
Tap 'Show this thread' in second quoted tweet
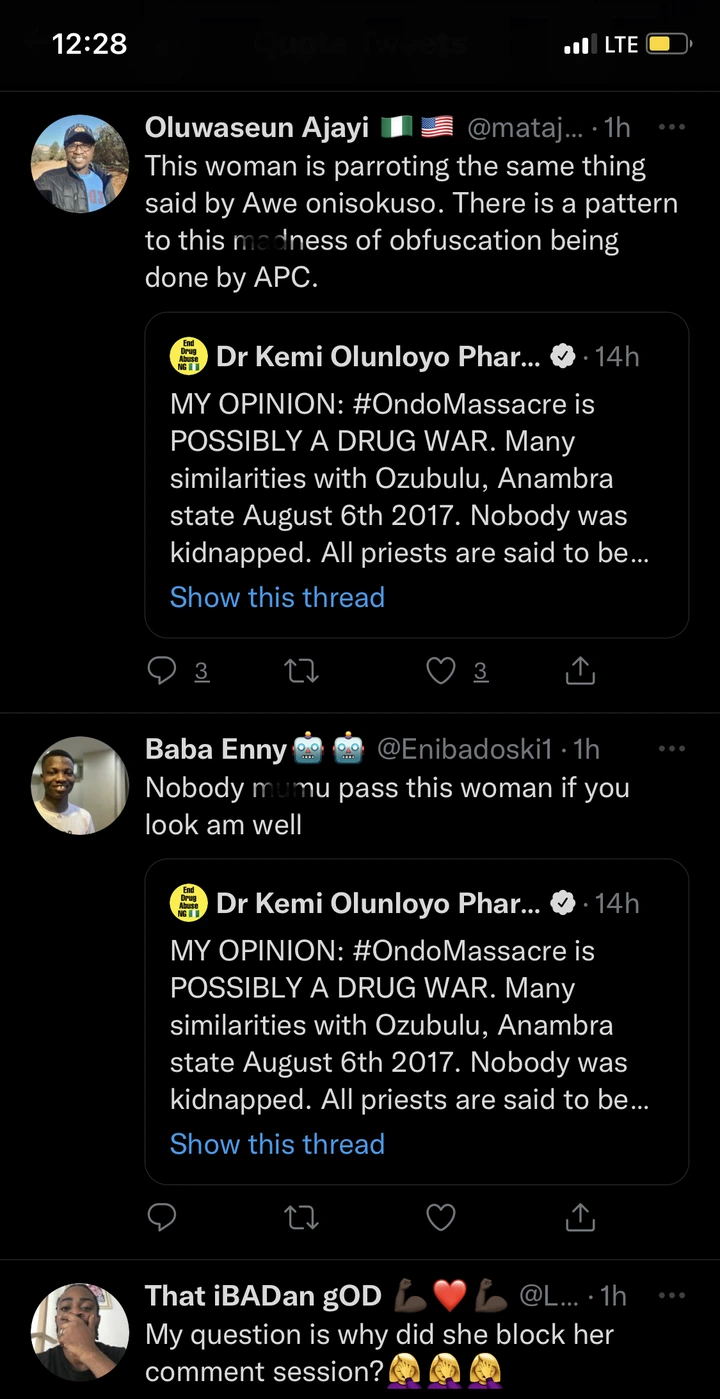(x=277, y=1143)
